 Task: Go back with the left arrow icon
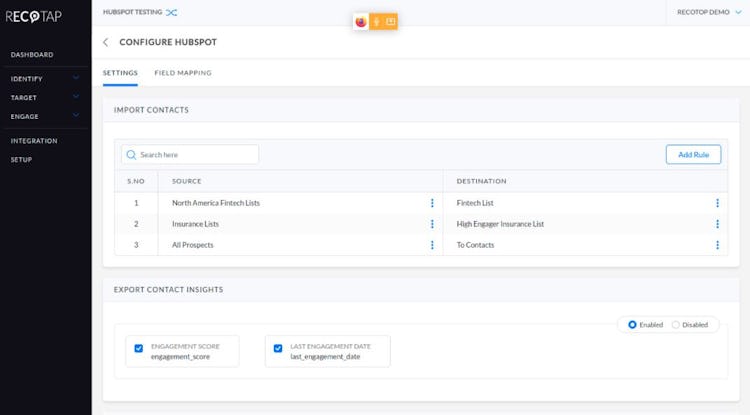[x=106, y=42]
